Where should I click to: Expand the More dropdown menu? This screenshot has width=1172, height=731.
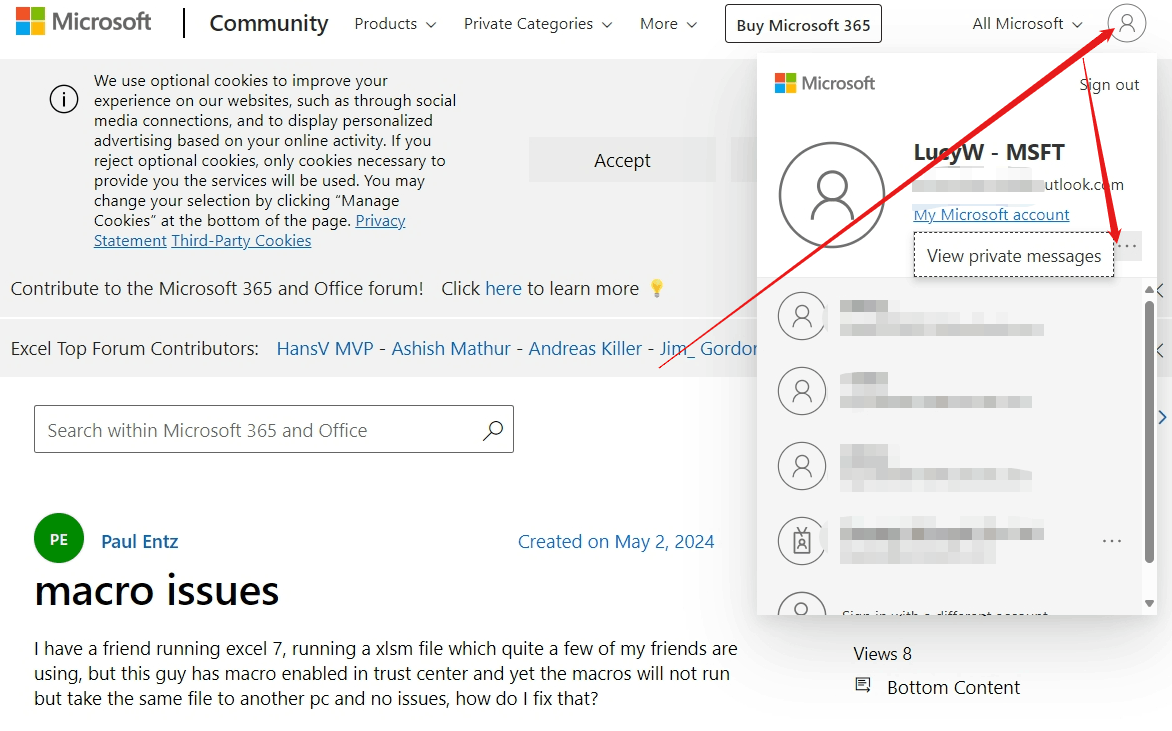click(668, 24)
